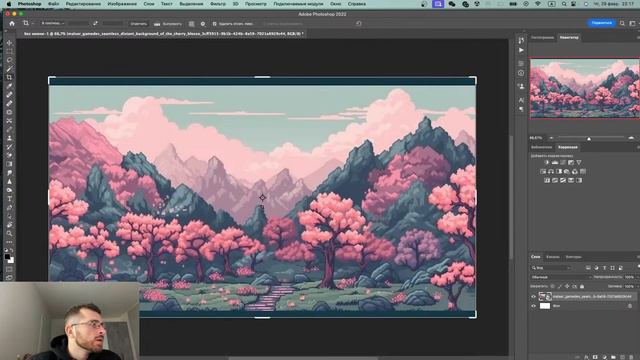This screenshot has height=360, width=640.
Task: Click the layer mask icon at Layers bottom
Action: coord(595,357)
